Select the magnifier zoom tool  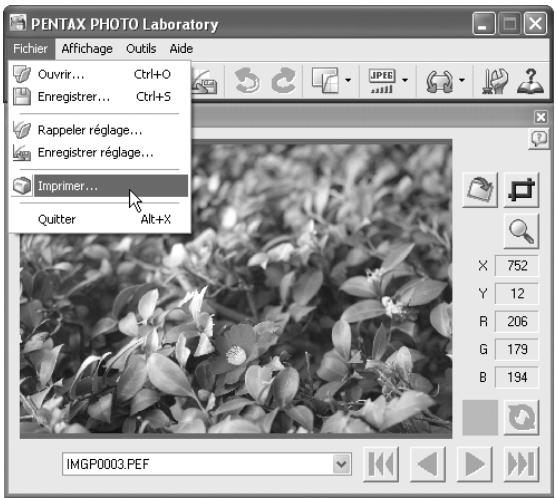pos(521,231)
